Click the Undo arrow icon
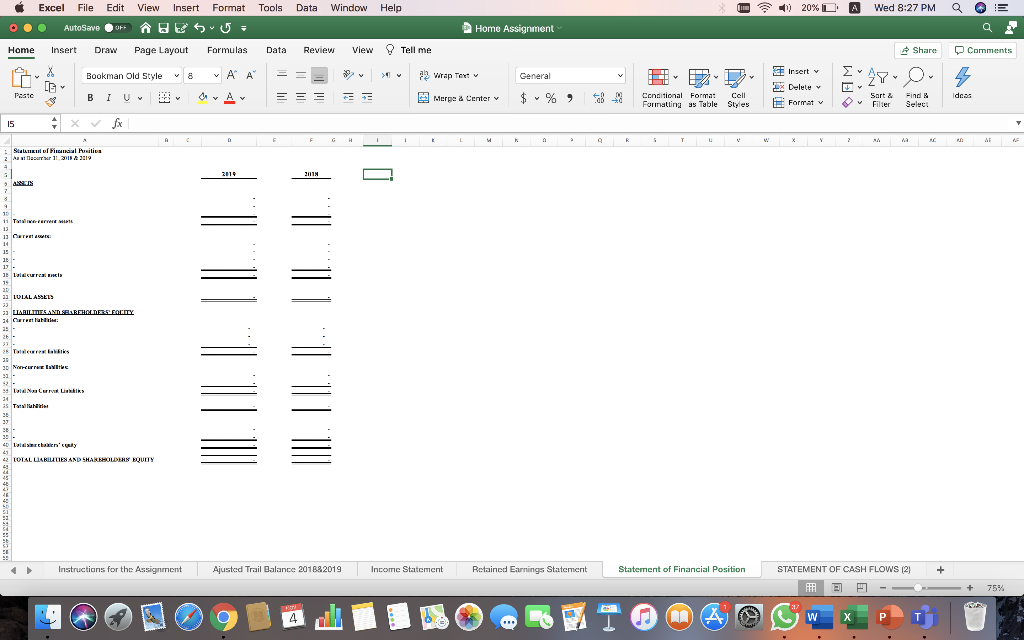This screenshot has height=640, width=1024. (x=200, y=28)
